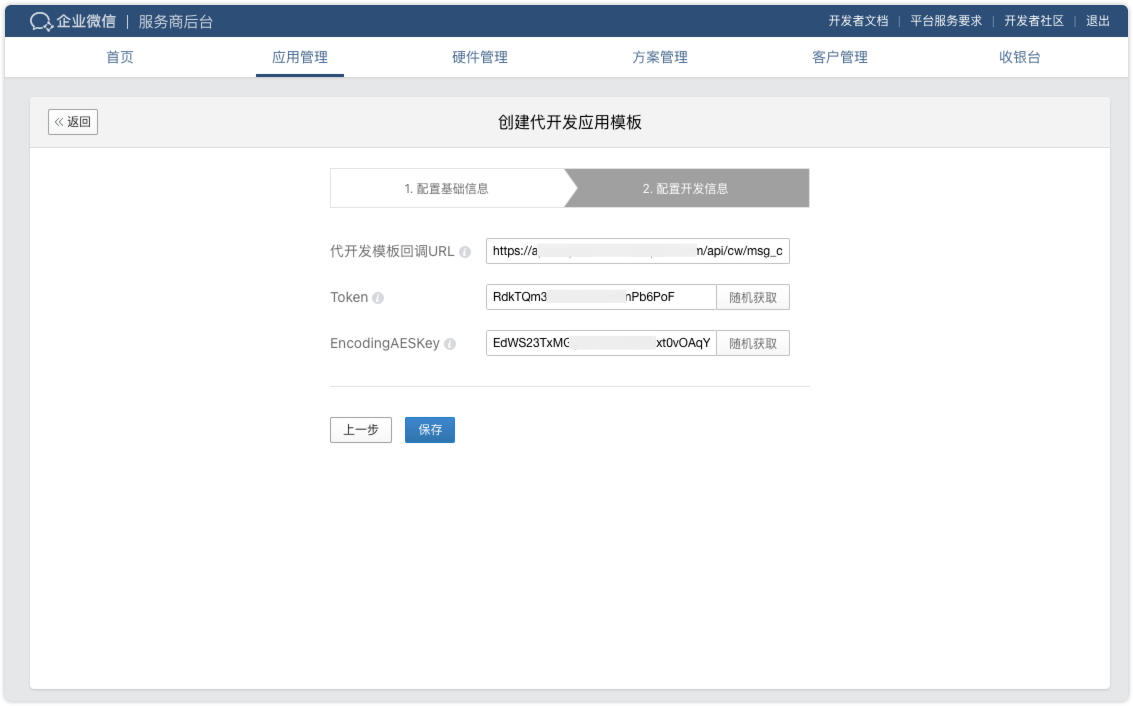Open the 首页 tab
Viewport: 1133px width, 706px height.
(x=120, y=57)
